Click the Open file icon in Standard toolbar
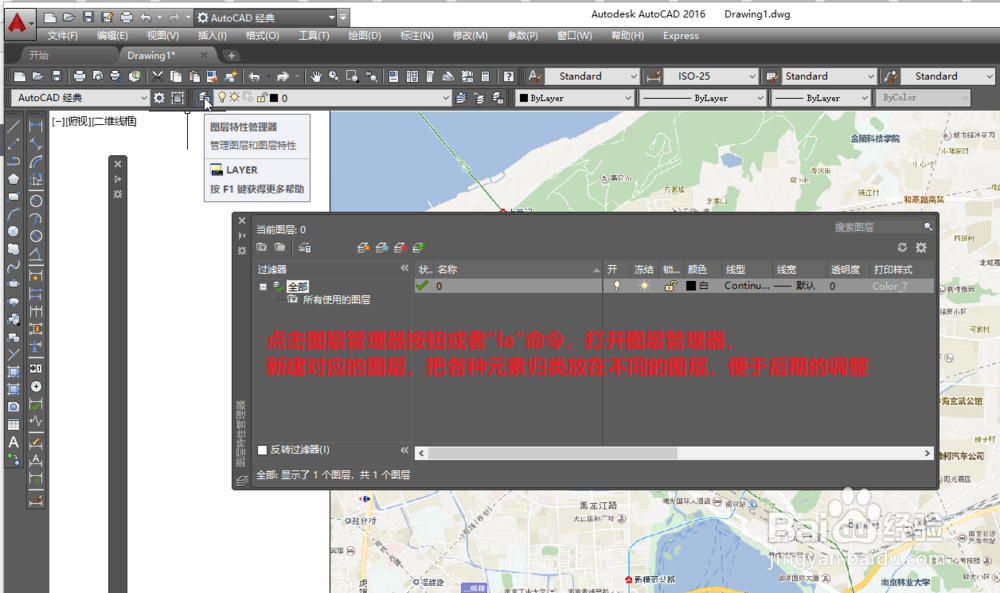This screenshot has height=593, width=1000. [x=38, y=77]
